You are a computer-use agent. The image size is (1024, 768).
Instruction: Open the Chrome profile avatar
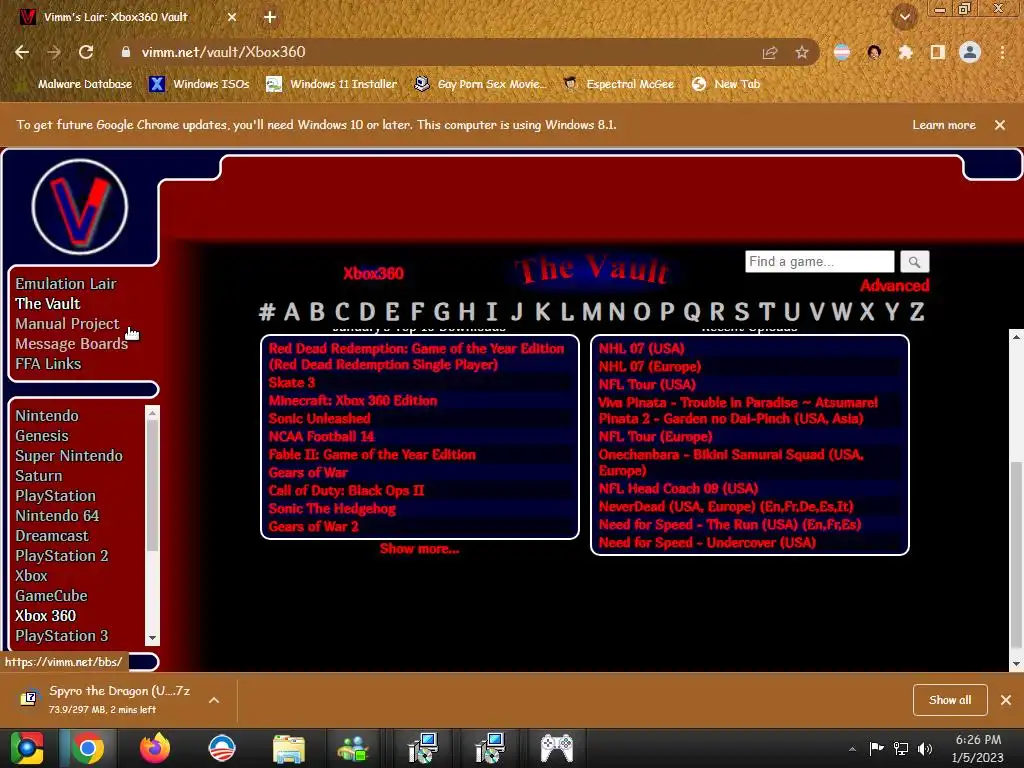[x=970, y=52]
